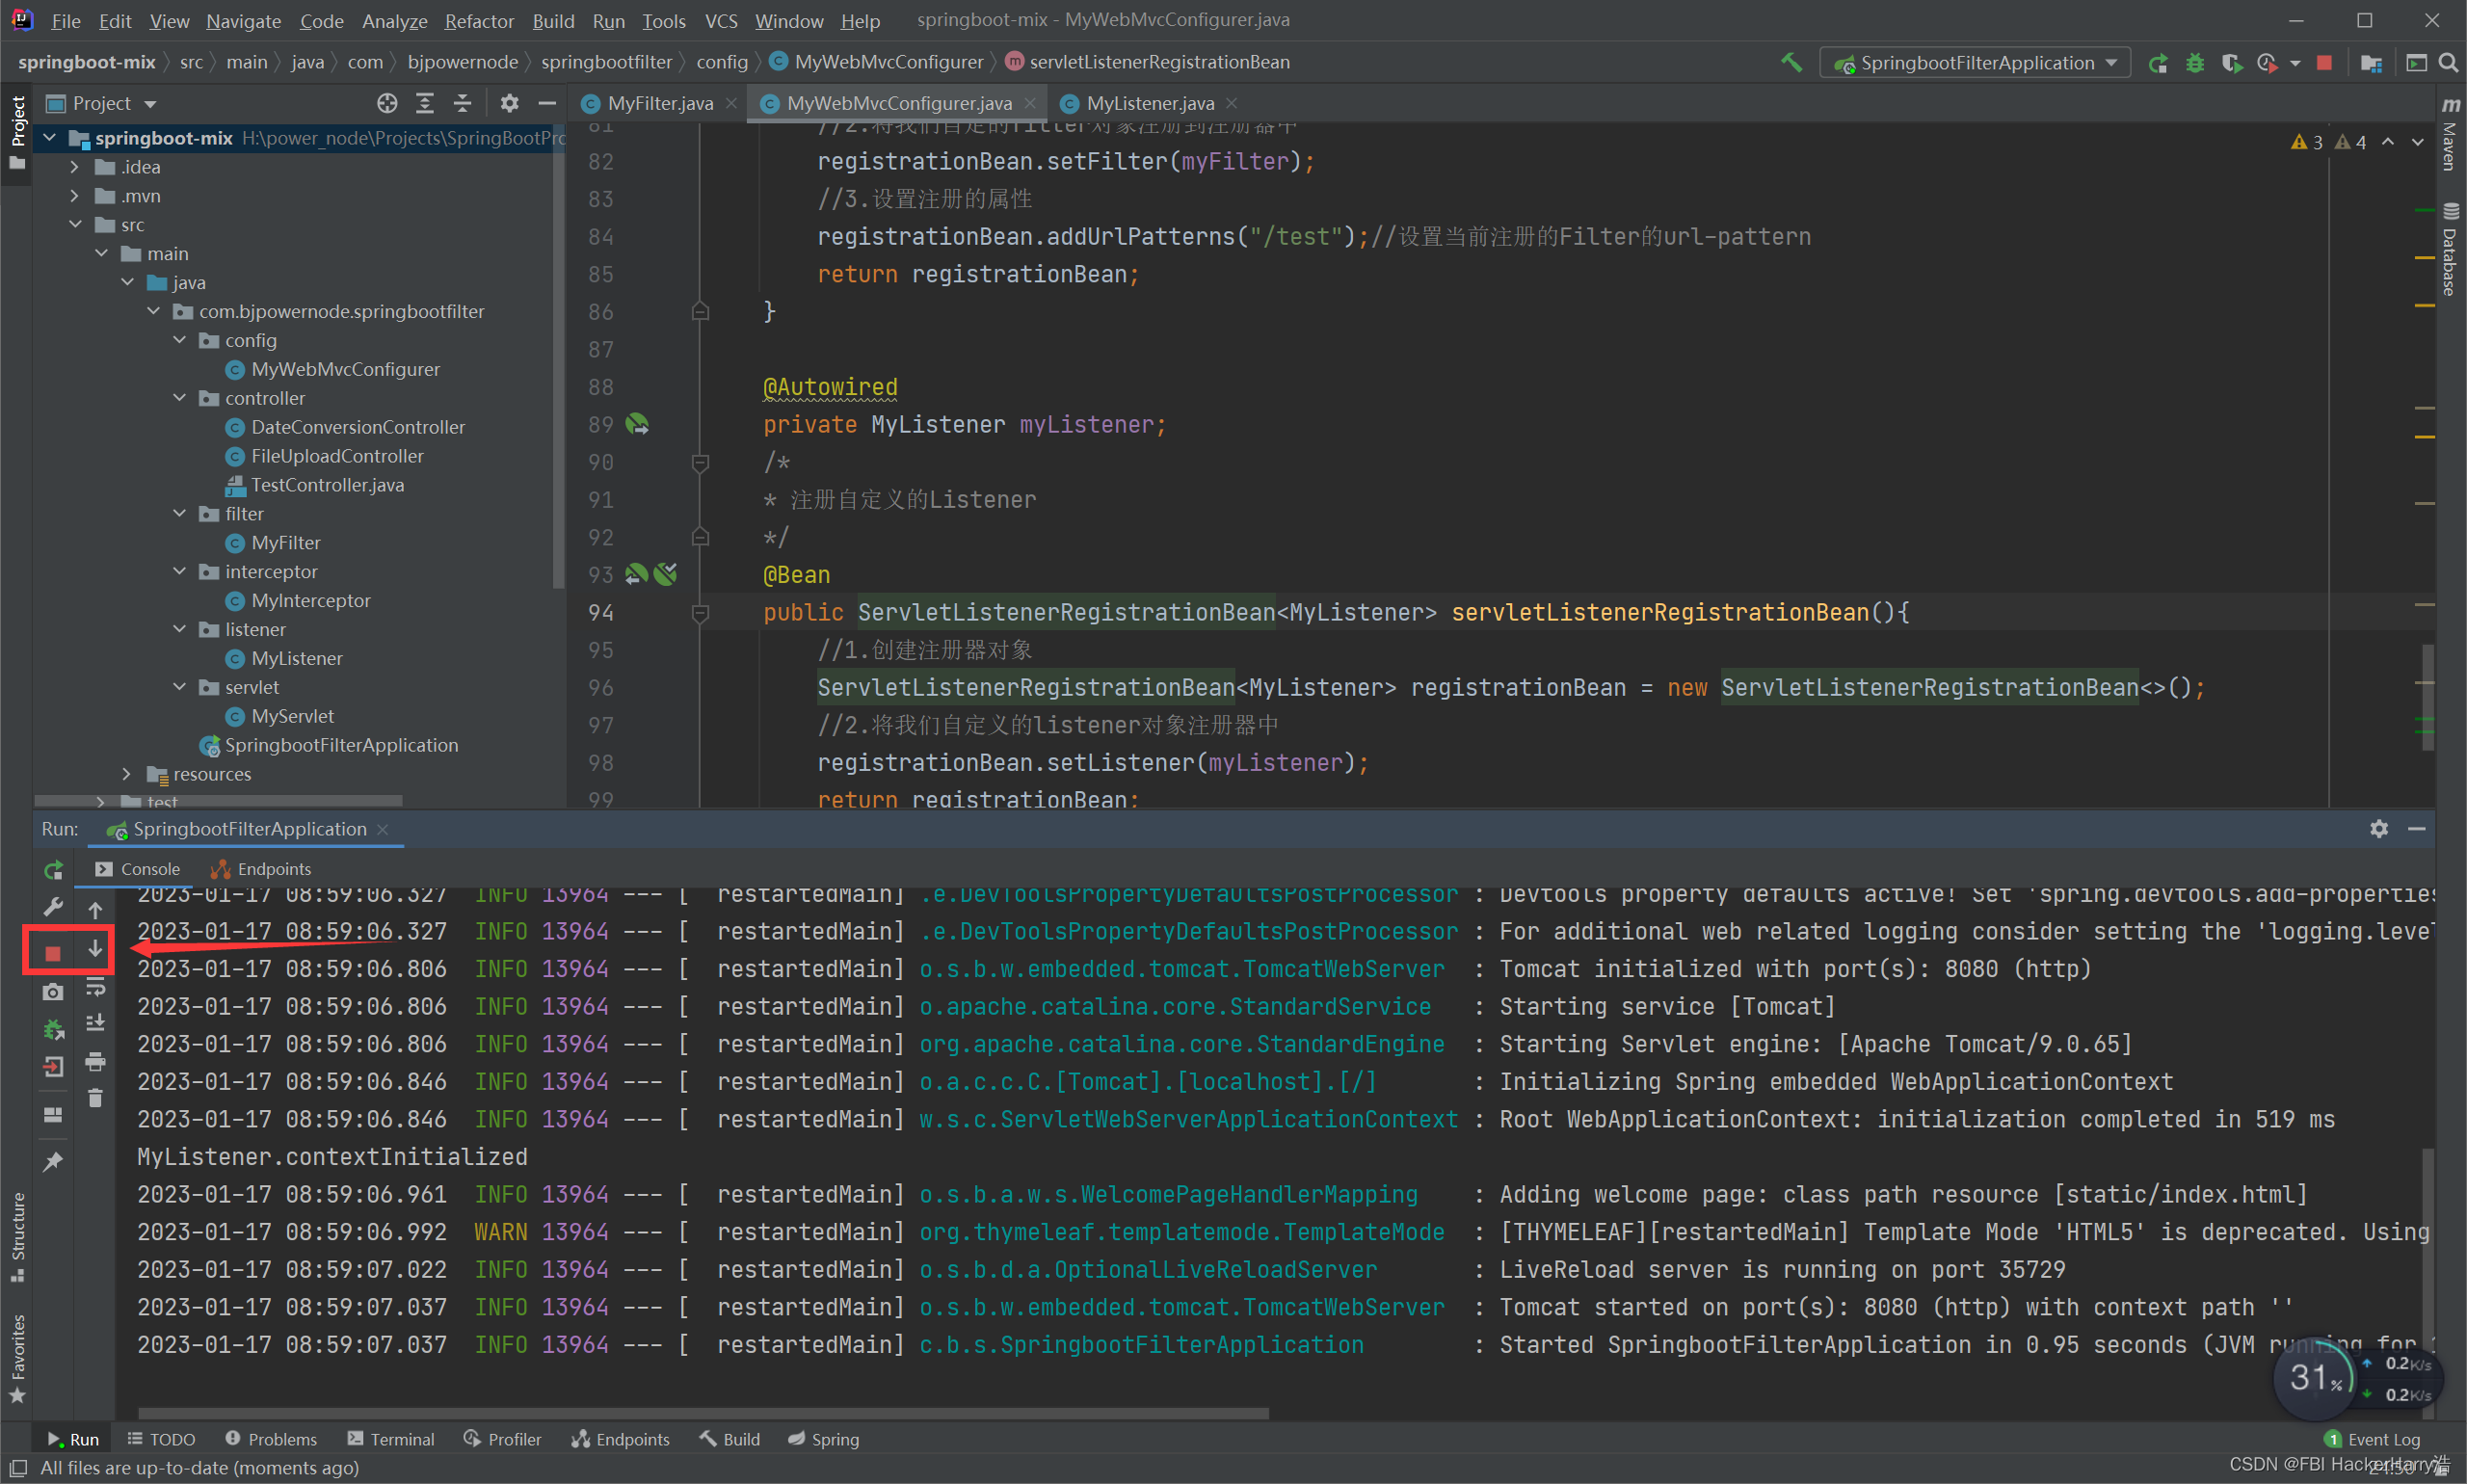Screen dimensions: 2467x1484
Task: Stop the process in Run panel
Action: tap(53, 953)
